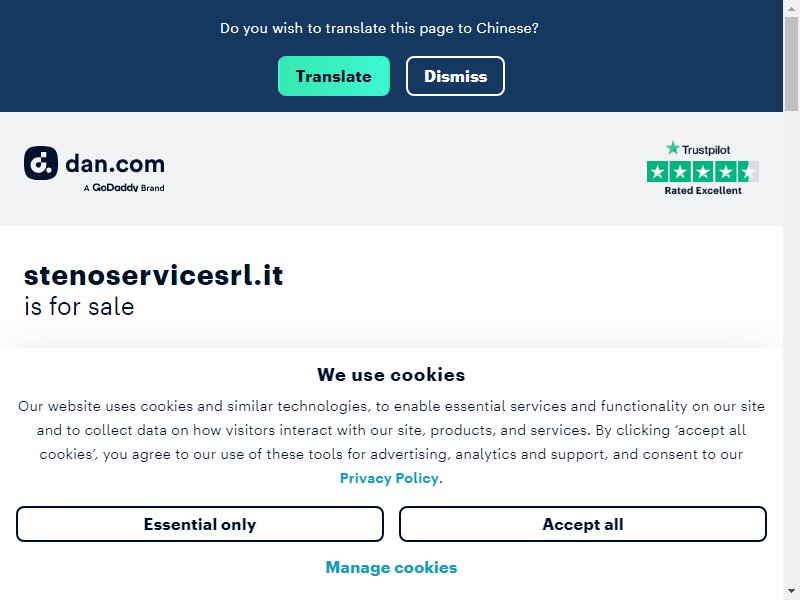
Task: Click the dan.com wordmark text
Action: tap(115, 164)
